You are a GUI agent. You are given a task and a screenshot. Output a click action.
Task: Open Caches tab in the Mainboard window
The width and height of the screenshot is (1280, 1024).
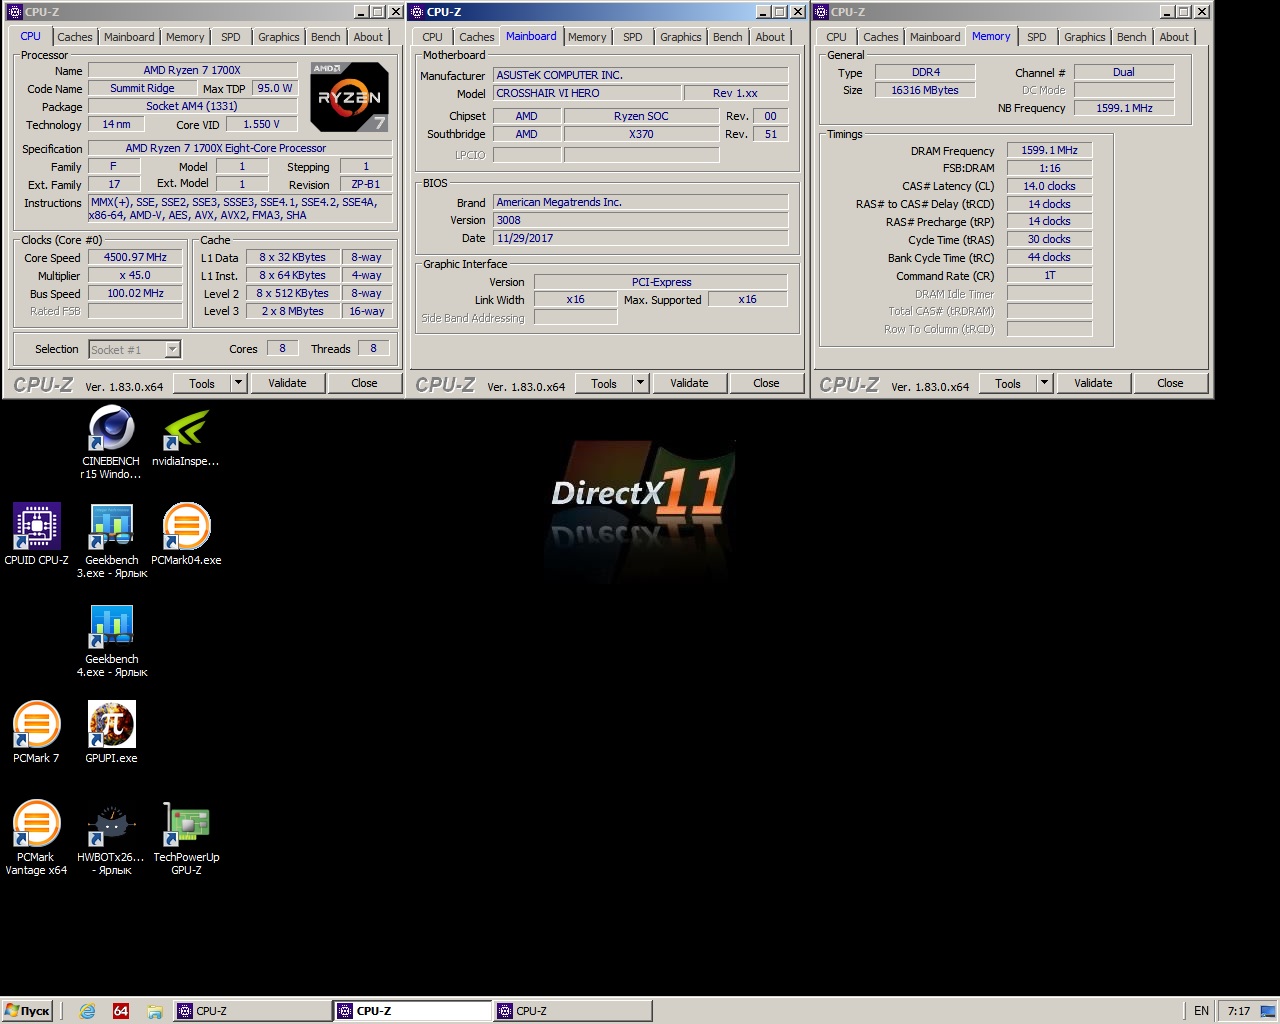[x=477, y=37]
